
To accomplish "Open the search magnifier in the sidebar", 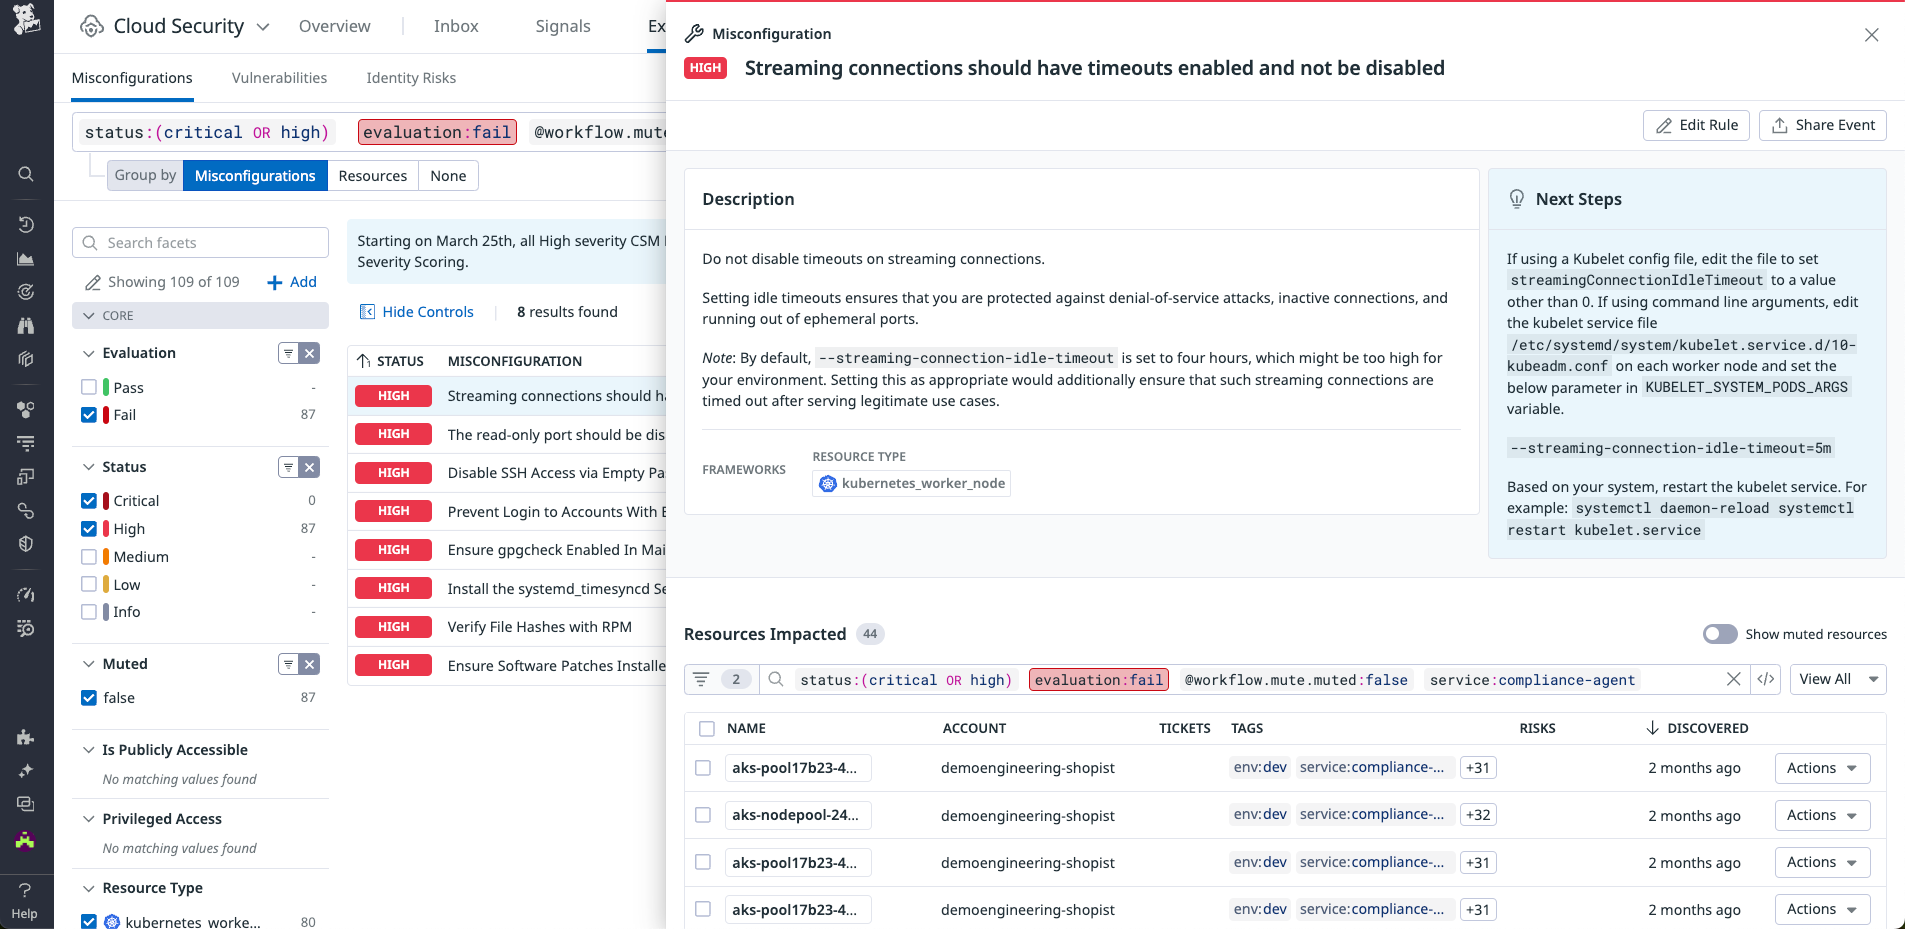I will [x=26, y=174].
